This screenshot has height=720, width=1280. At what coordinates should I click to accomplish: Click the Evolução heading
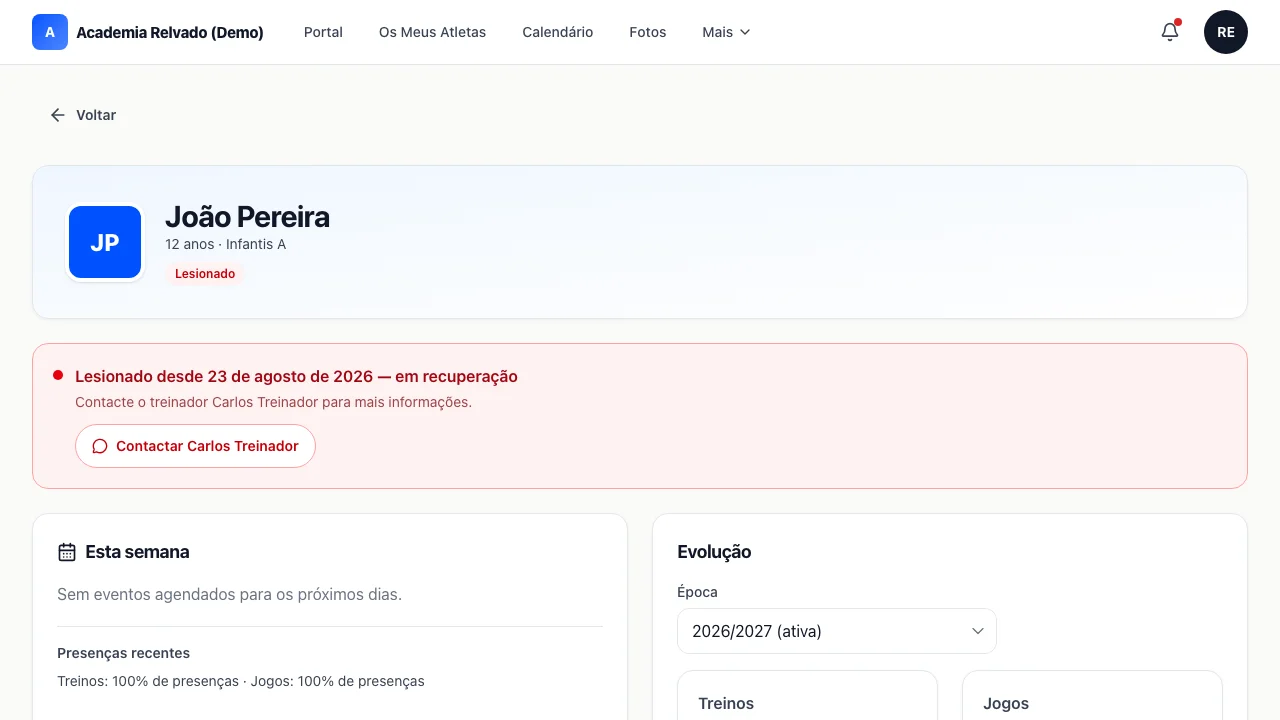[714, 552]
